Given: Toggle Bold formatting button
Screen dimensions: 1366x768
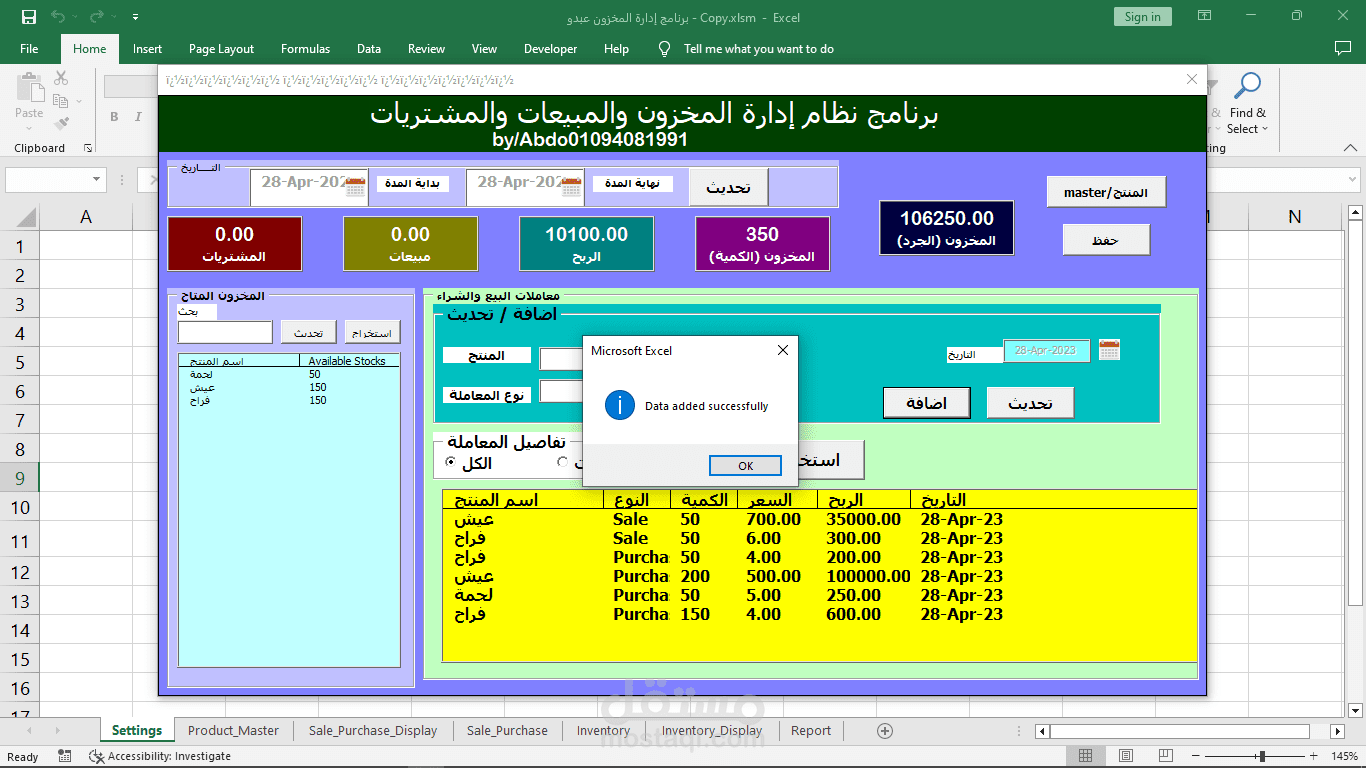Looking at the screenshot, I should tap(114, 117).
